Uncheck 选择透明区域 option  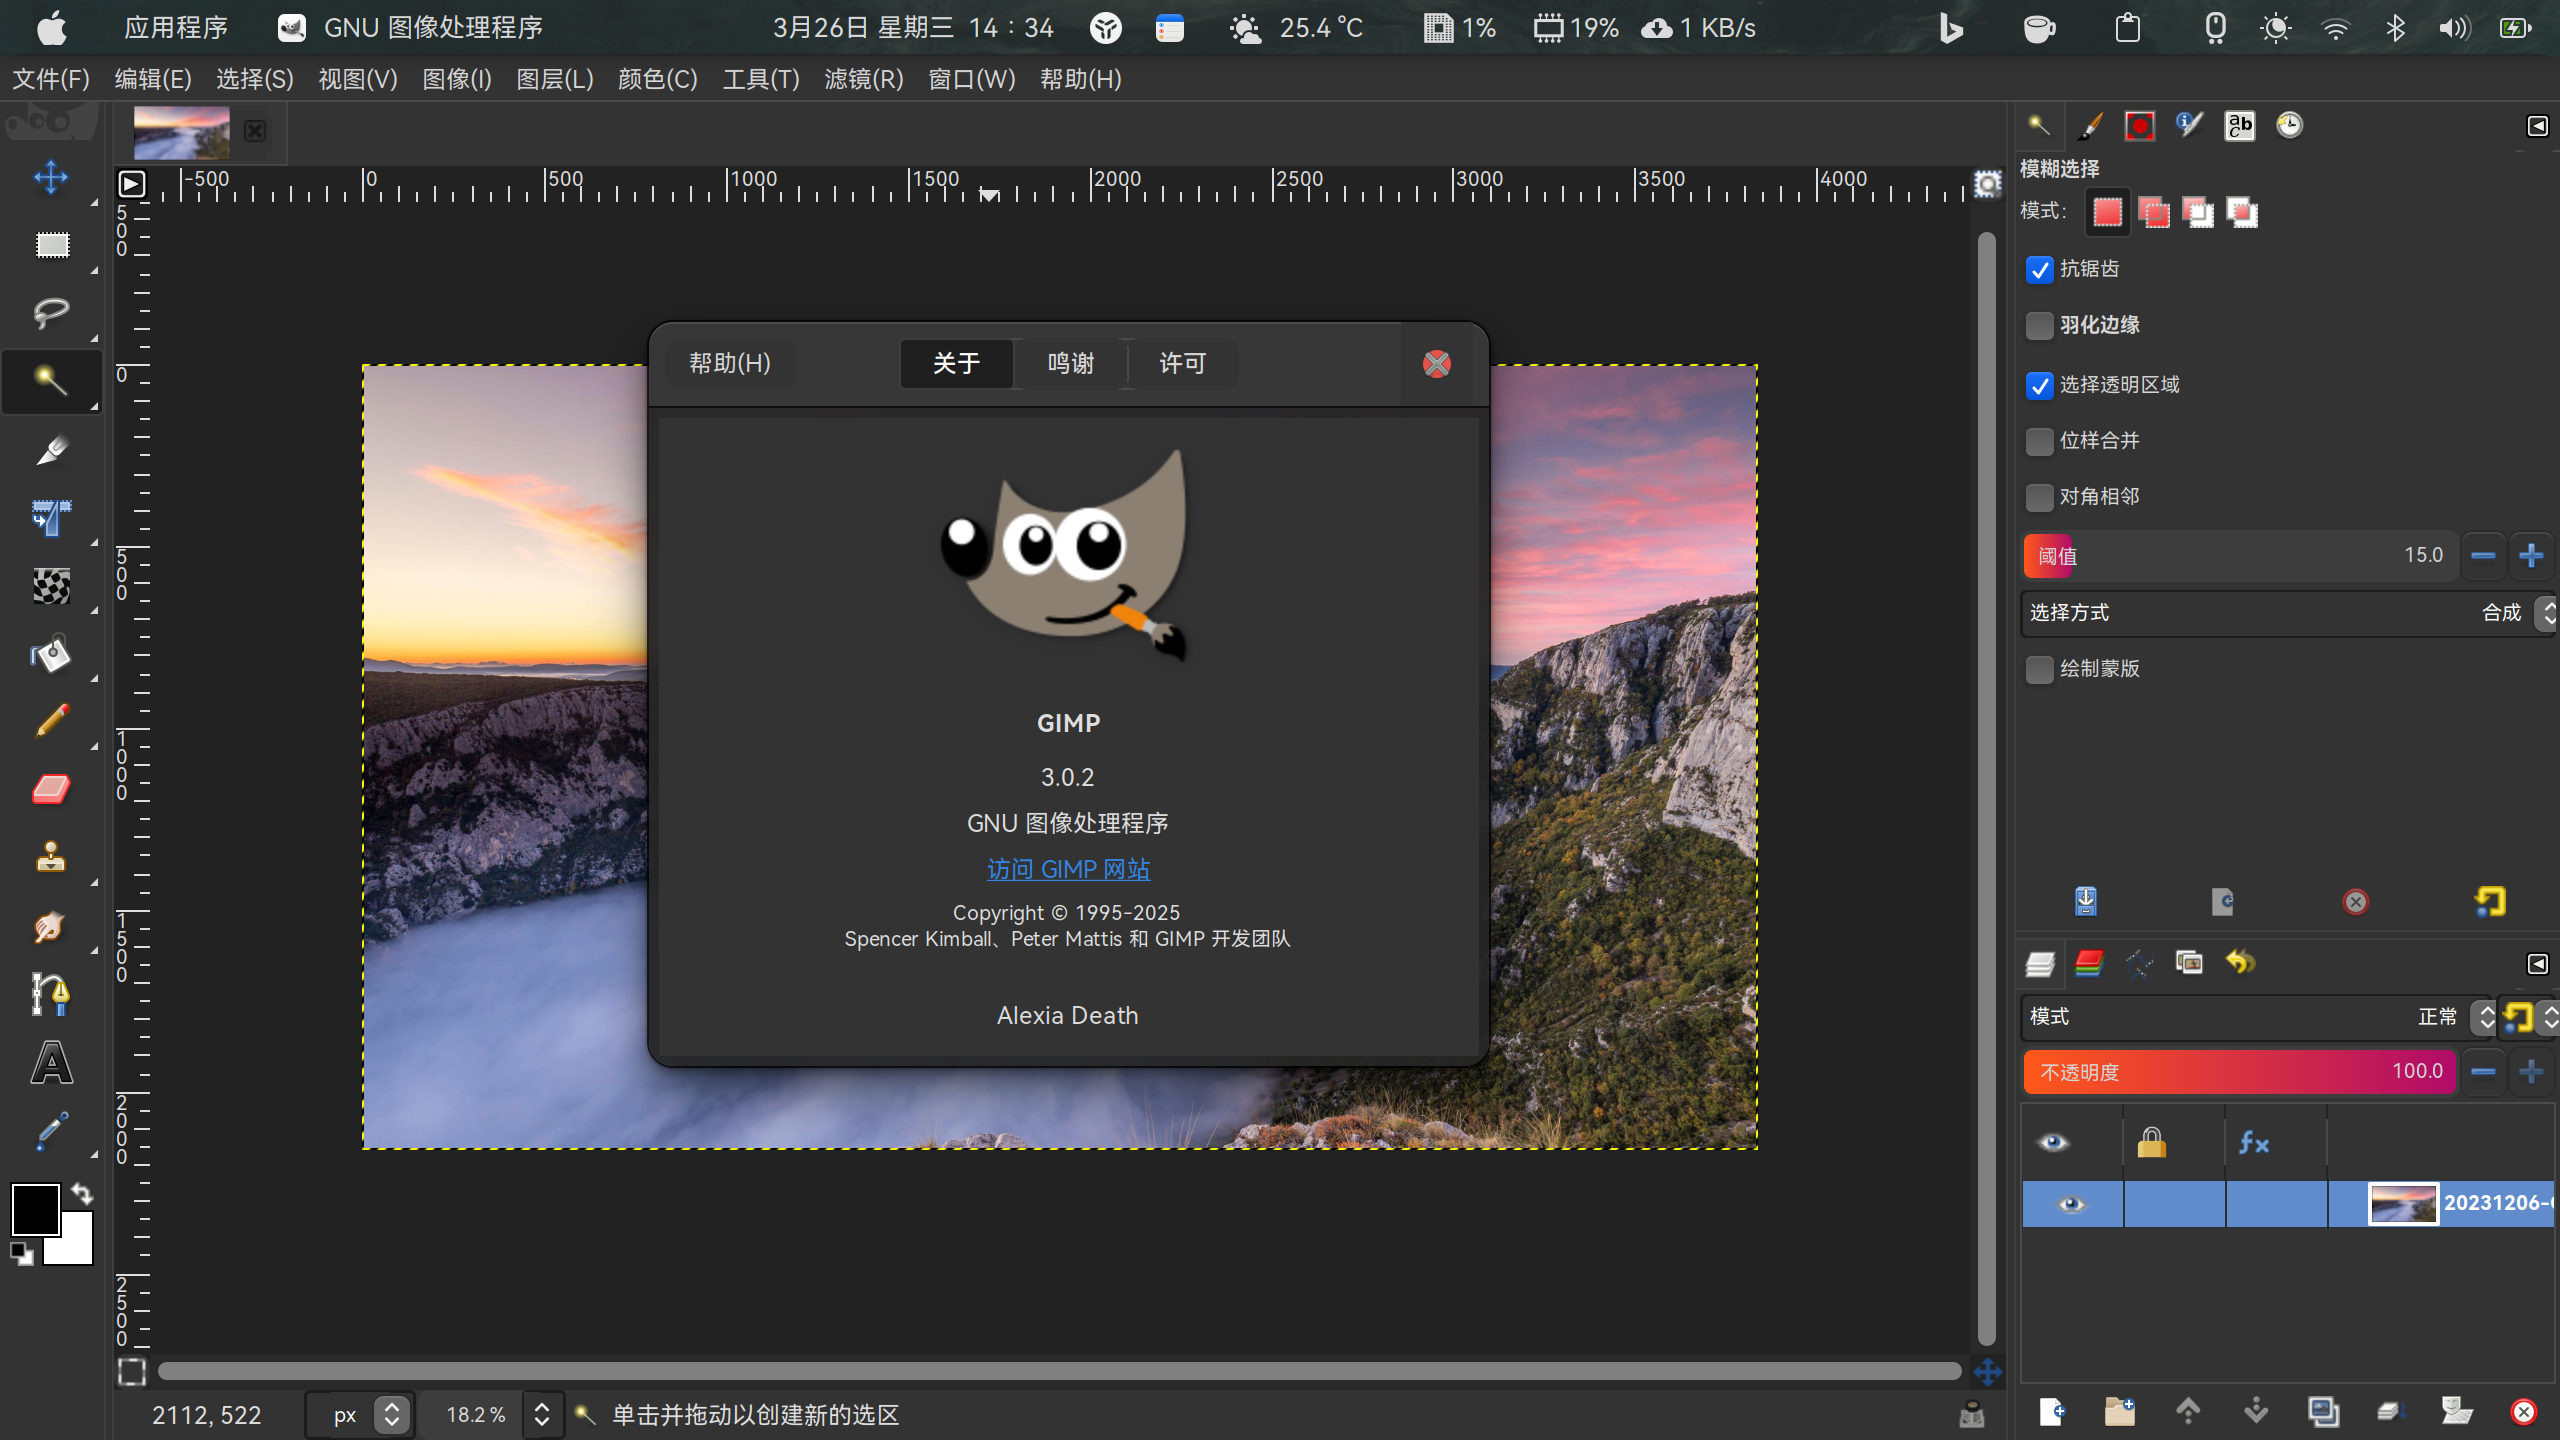pyautogui.click(x=2039, y=386)
